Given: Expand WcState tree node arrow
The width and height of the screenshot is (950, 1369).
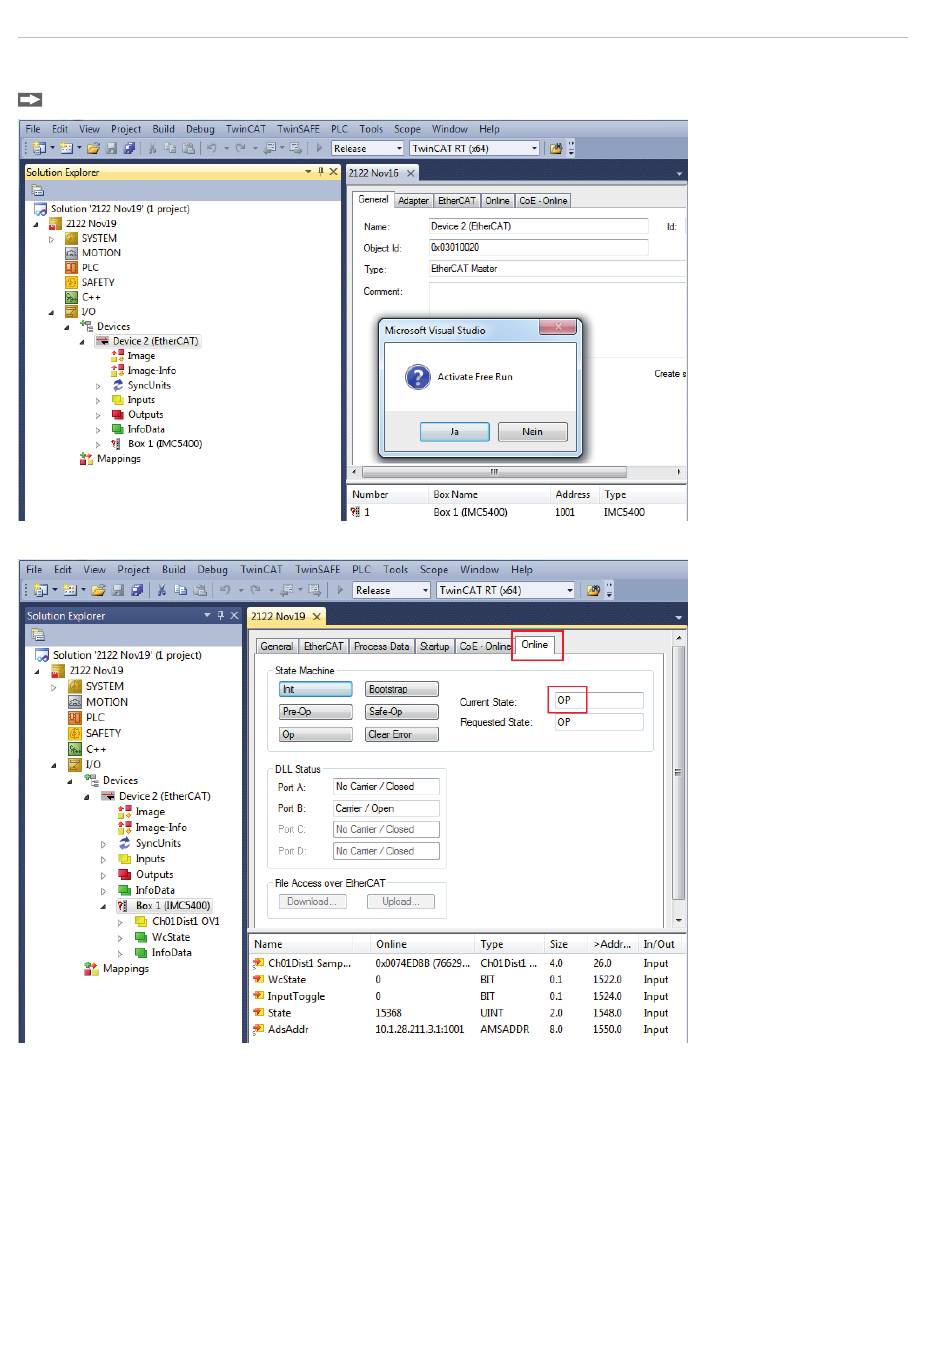Looking at the screenshot, I should coord(120,938).
